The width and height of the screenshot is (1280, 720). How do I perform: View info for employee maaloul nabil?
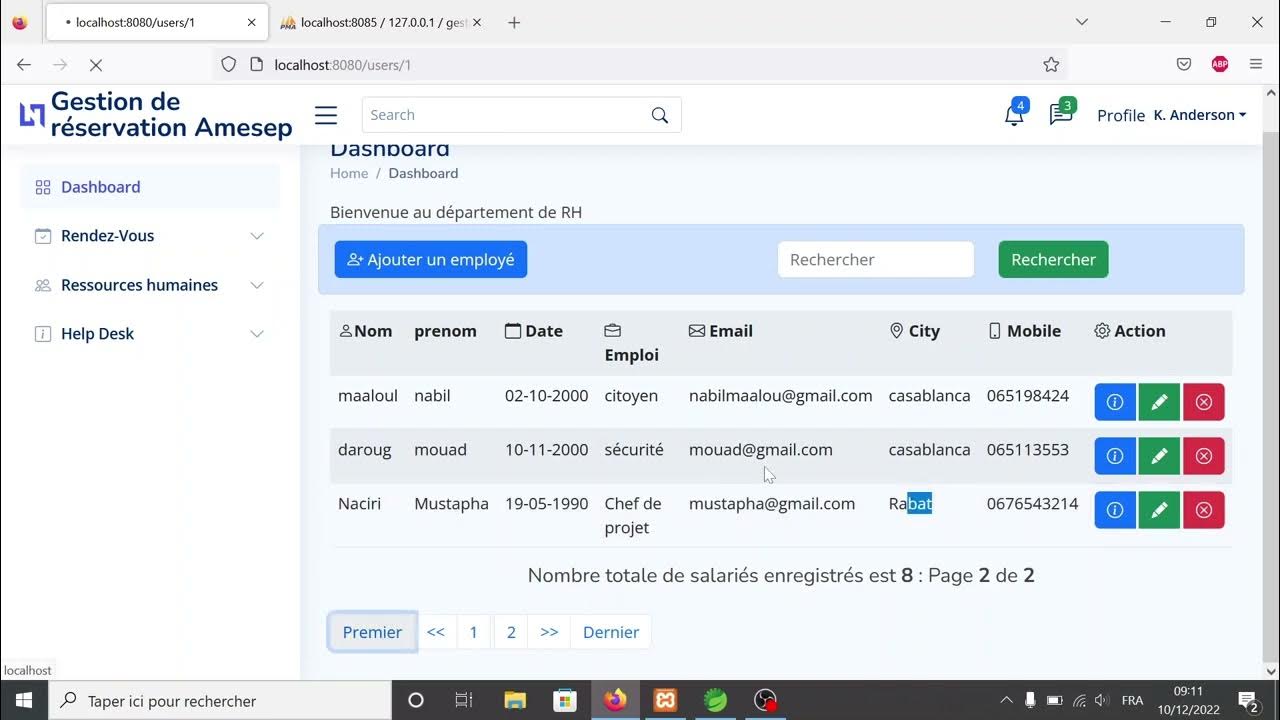(x=1115, y=402)
